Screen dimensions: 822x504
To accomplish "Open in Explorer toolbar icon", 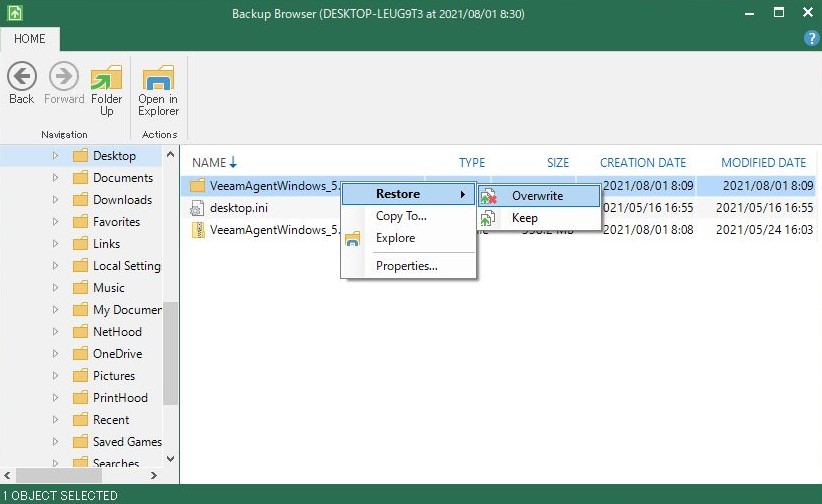I will click(158, 78).
